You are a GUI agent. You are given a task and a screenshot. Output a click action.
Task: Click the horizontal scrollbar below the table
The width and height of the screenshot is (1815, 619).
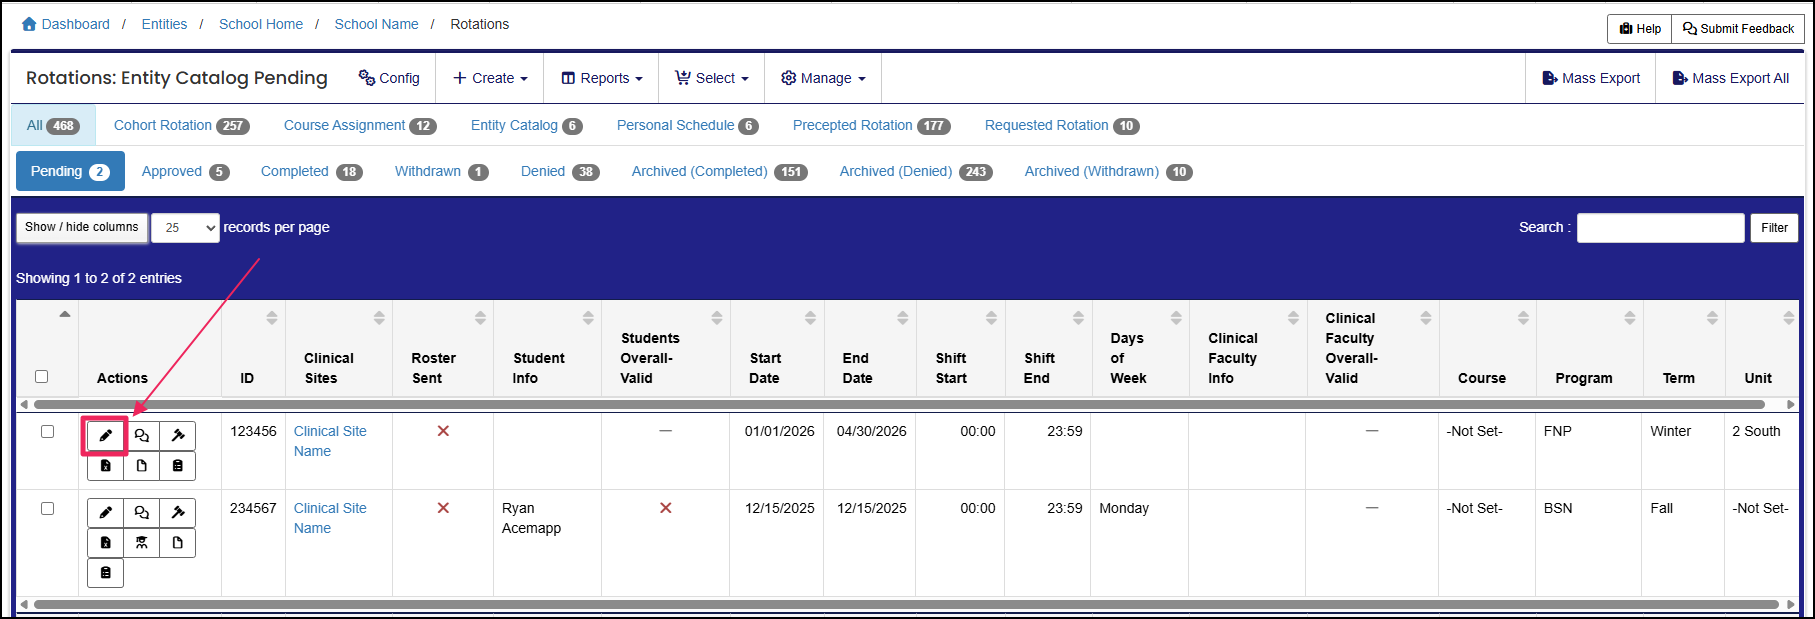[900, 604]
